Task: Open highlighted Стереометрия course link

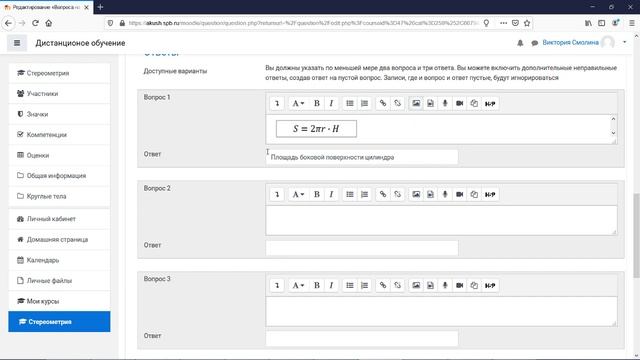Action: tap(59, 322)
